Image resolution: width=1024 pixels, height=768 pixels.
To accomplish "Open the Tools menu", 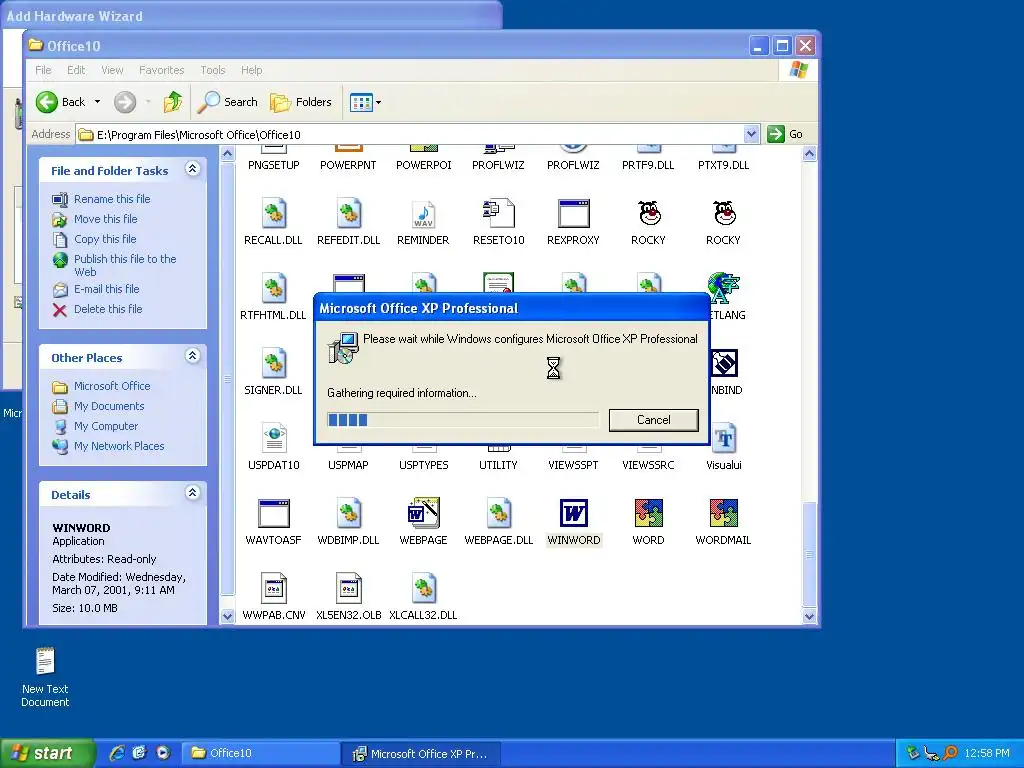I will (x=212, y=70).
